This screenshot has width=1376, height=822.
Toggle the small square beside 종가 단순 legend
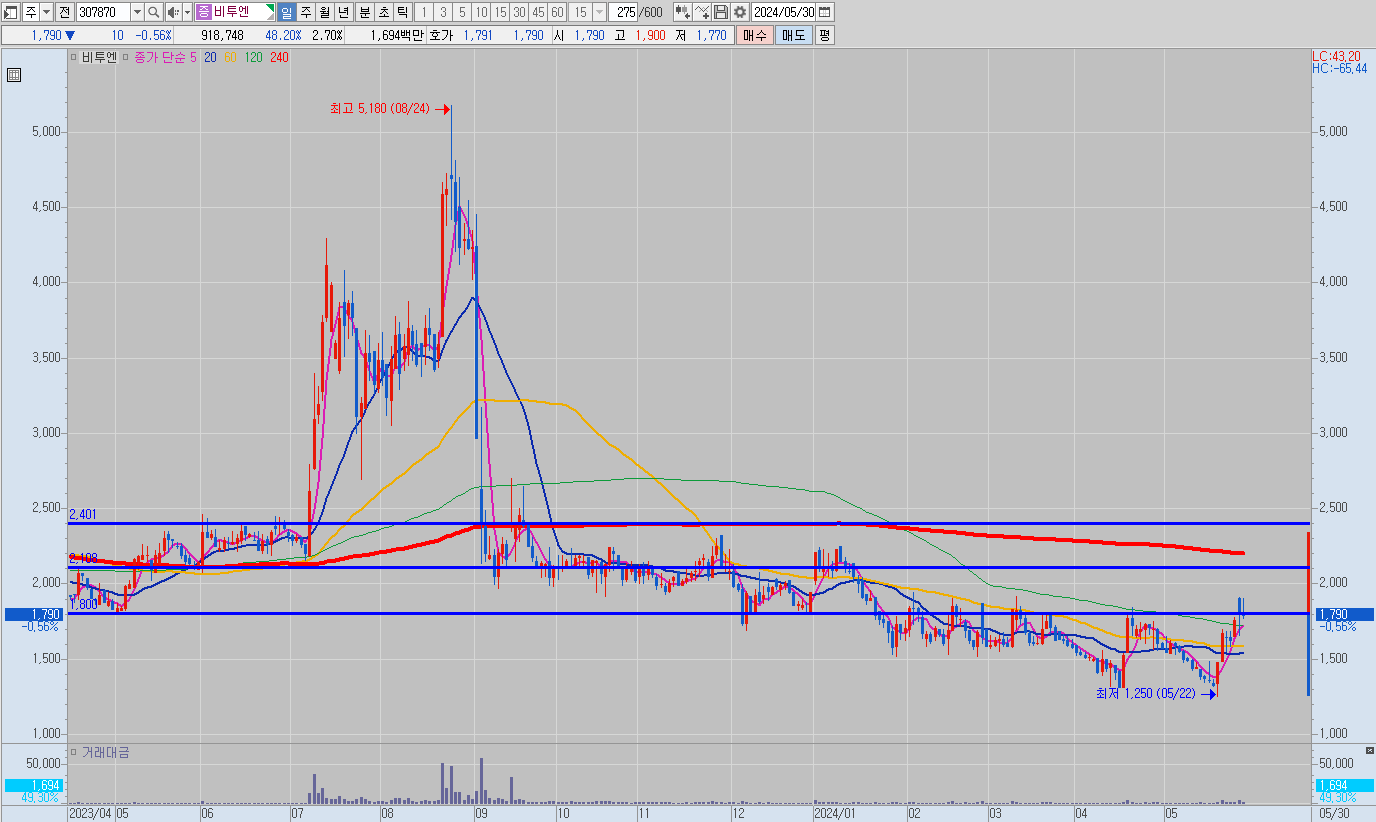(126, 57)
